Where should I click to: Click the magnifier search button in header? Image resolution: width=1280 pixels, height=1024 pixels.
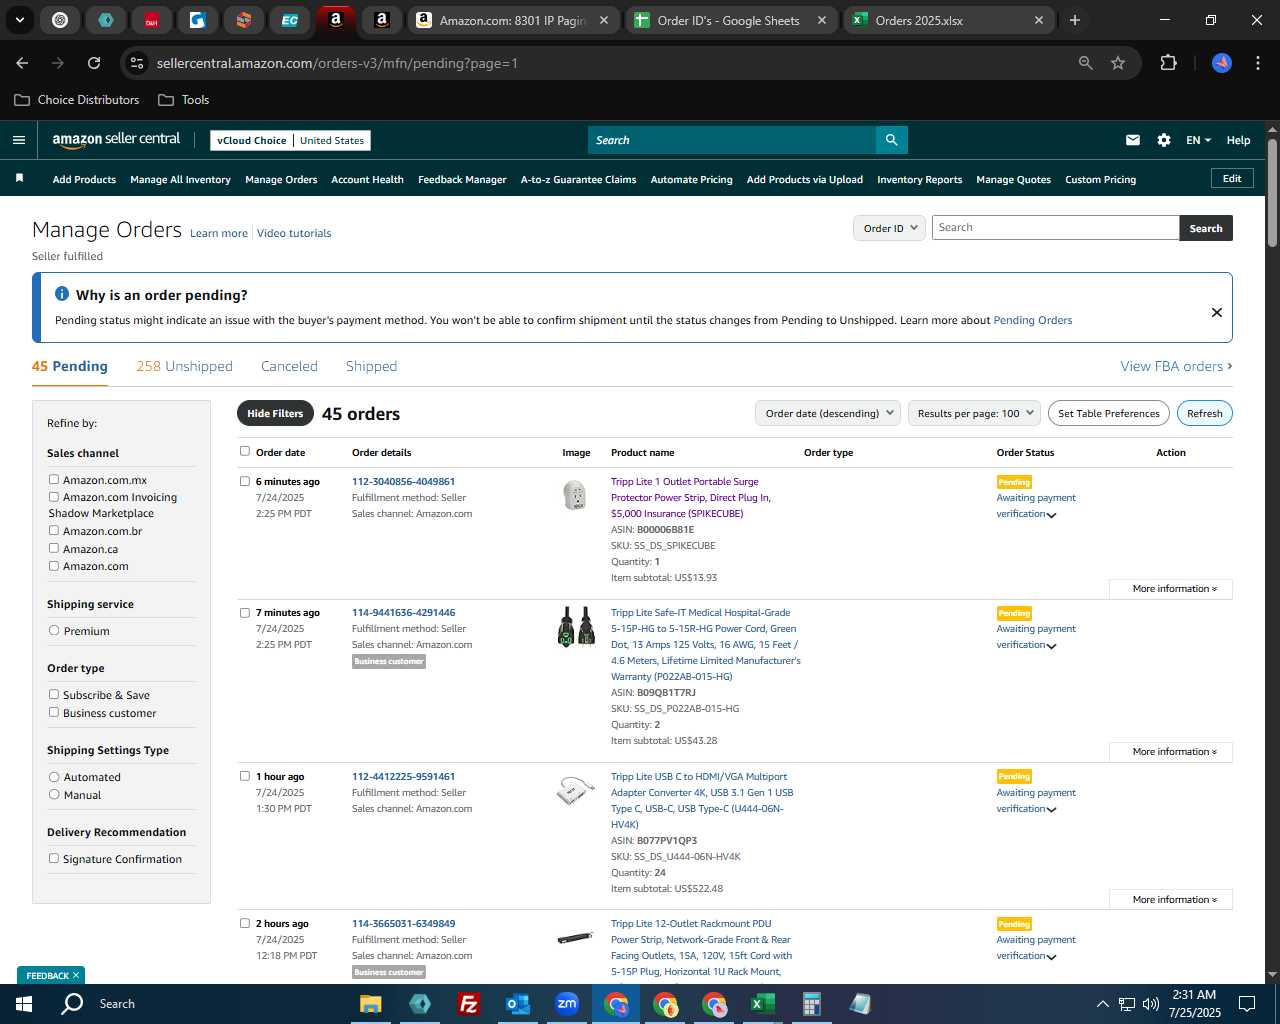[891, 140]
